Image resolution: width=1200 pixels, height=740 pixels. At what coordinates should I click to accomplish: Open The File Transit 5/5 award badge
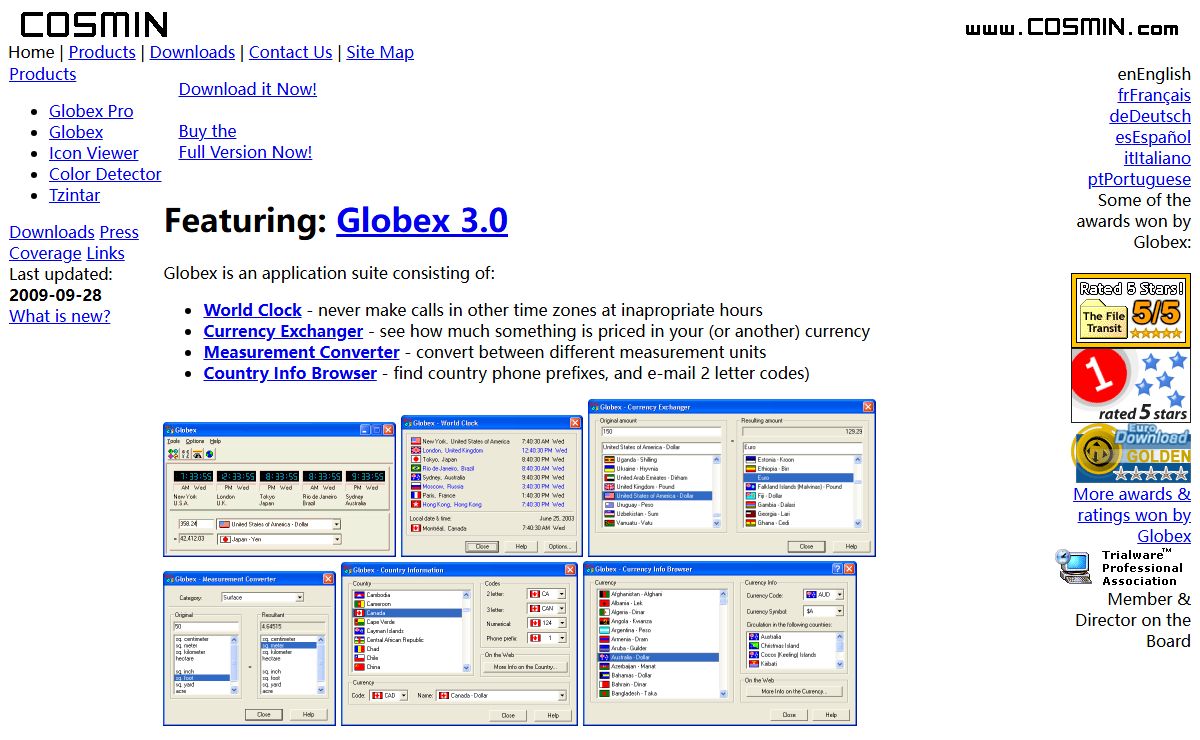pos(1130,310)
